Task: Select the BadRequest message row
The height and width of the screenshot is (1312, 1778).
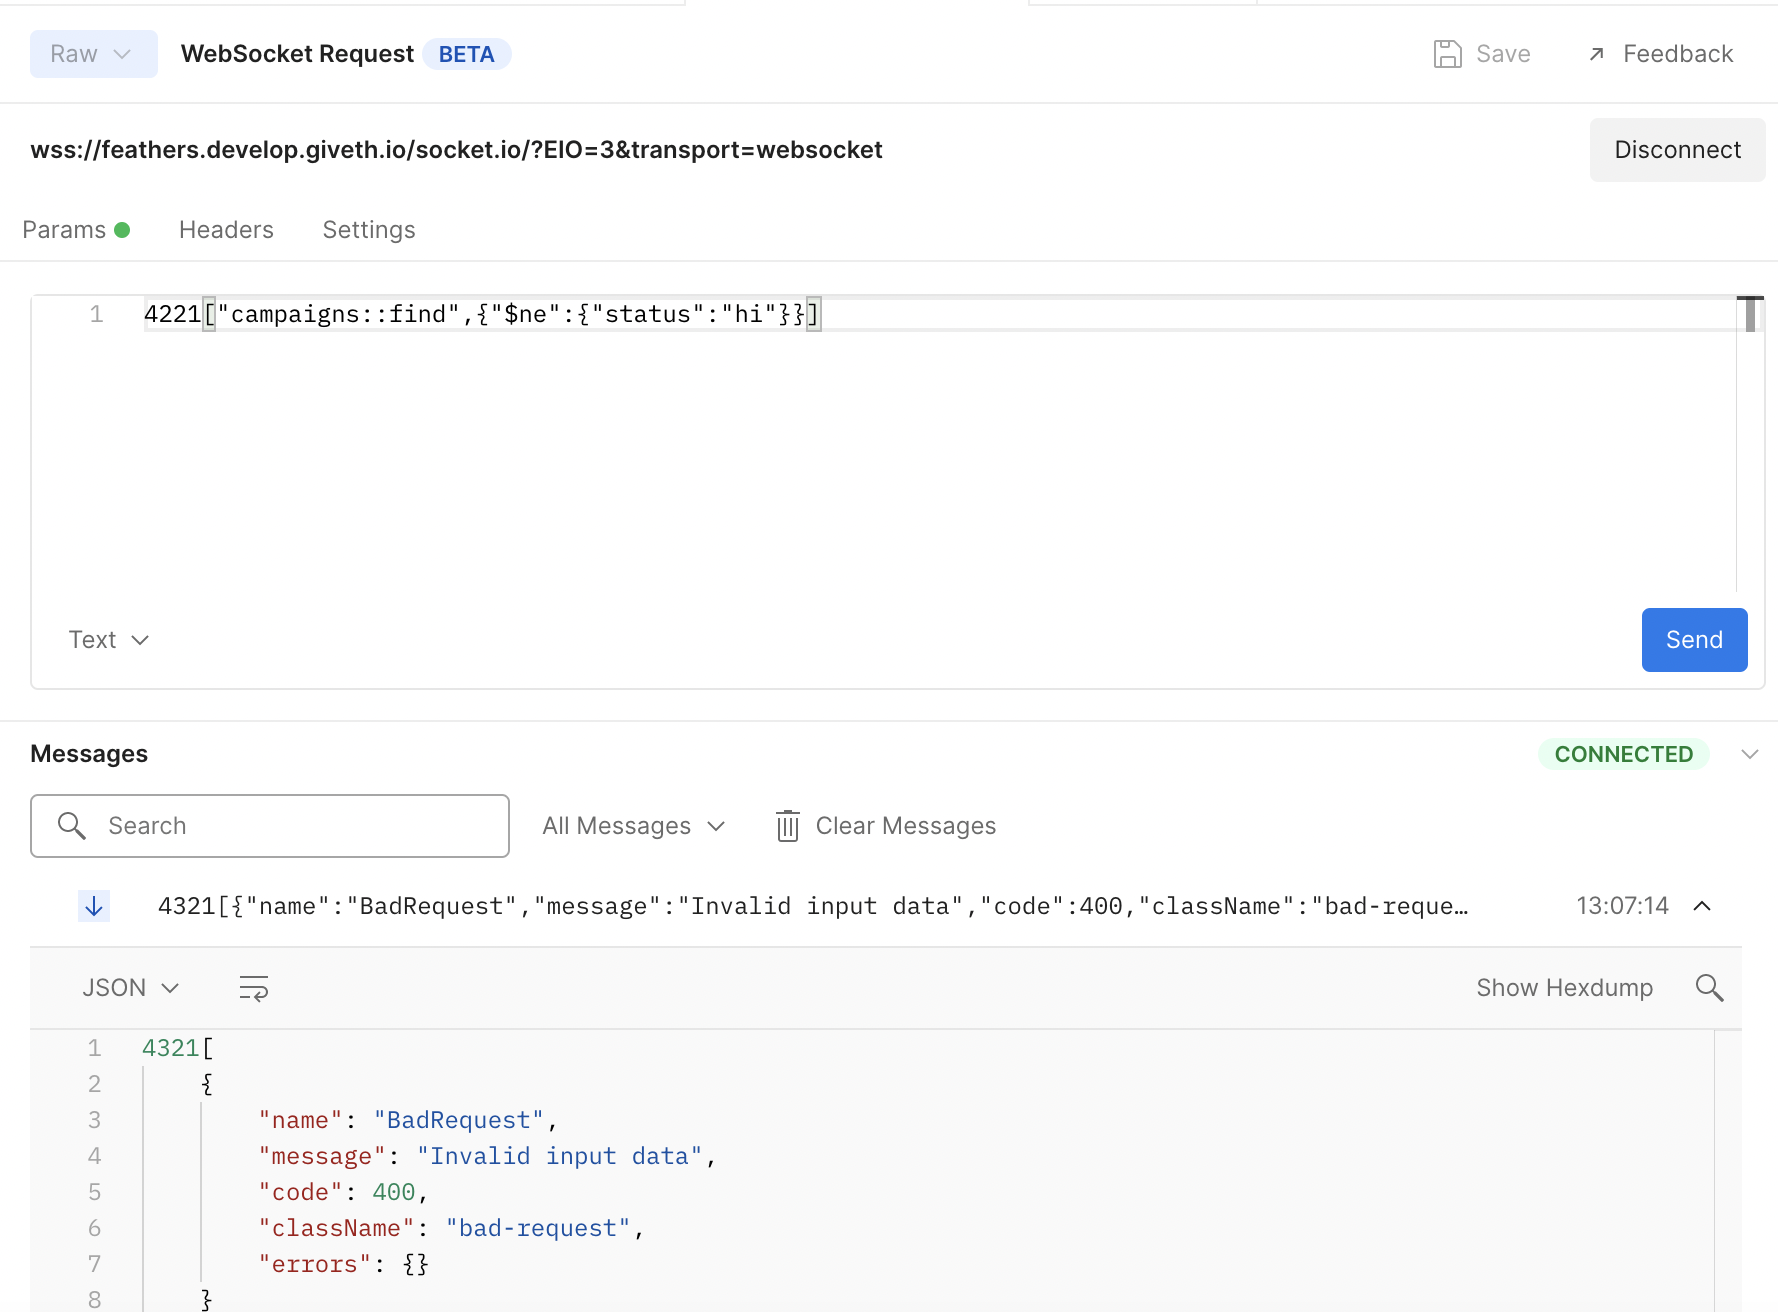Action: pos(813,906)
